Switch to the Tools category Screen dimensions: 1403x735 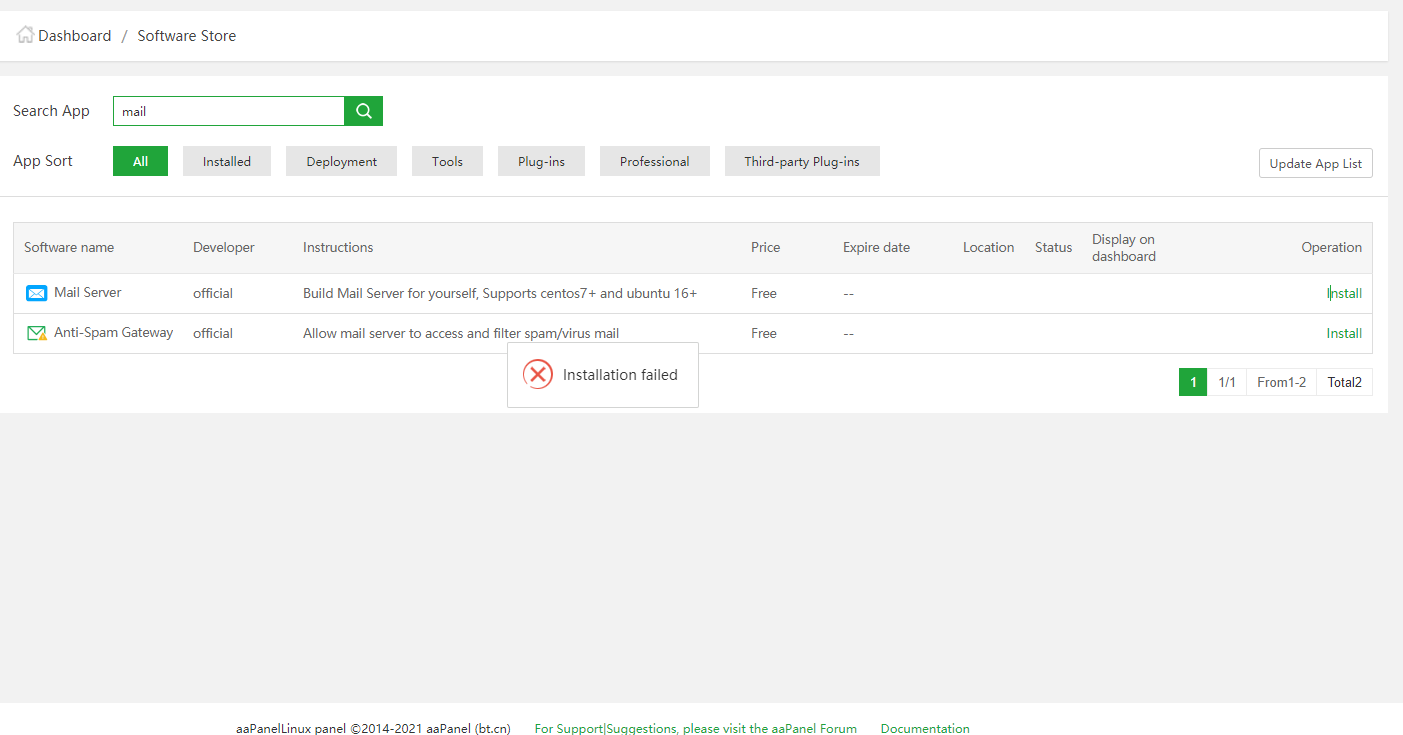point(447,161)
